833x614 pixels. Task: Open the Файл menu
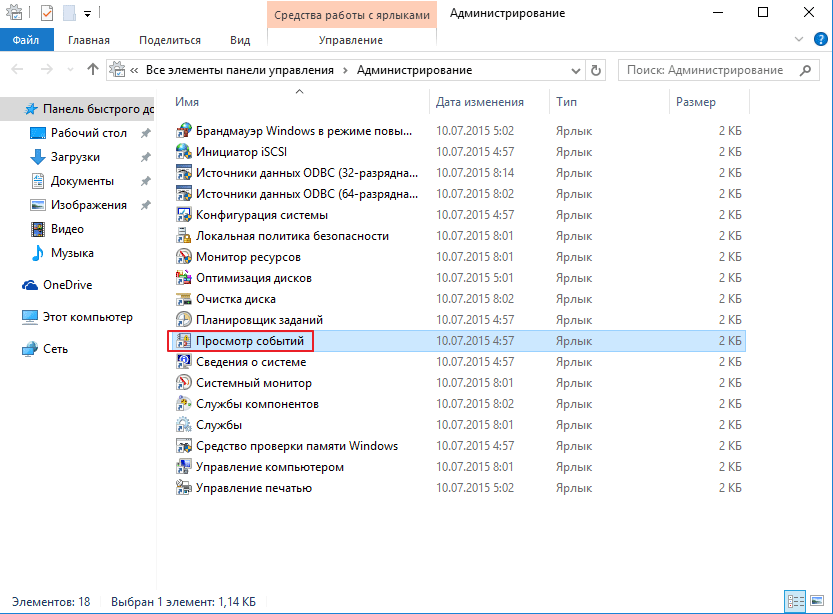pyautogui.click(x=25, y=40)
